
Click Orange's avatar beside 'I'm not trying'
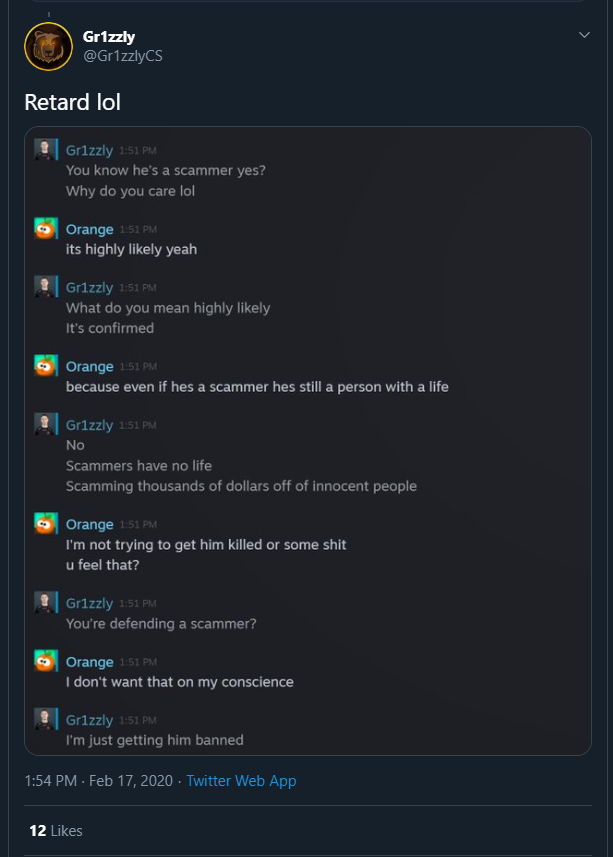tap(44, 524)
